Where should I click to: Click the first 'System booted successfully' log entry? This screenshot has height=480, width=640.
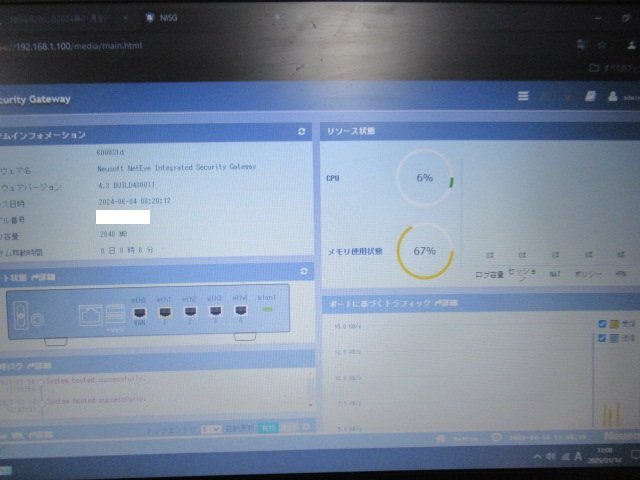point(96,380)
